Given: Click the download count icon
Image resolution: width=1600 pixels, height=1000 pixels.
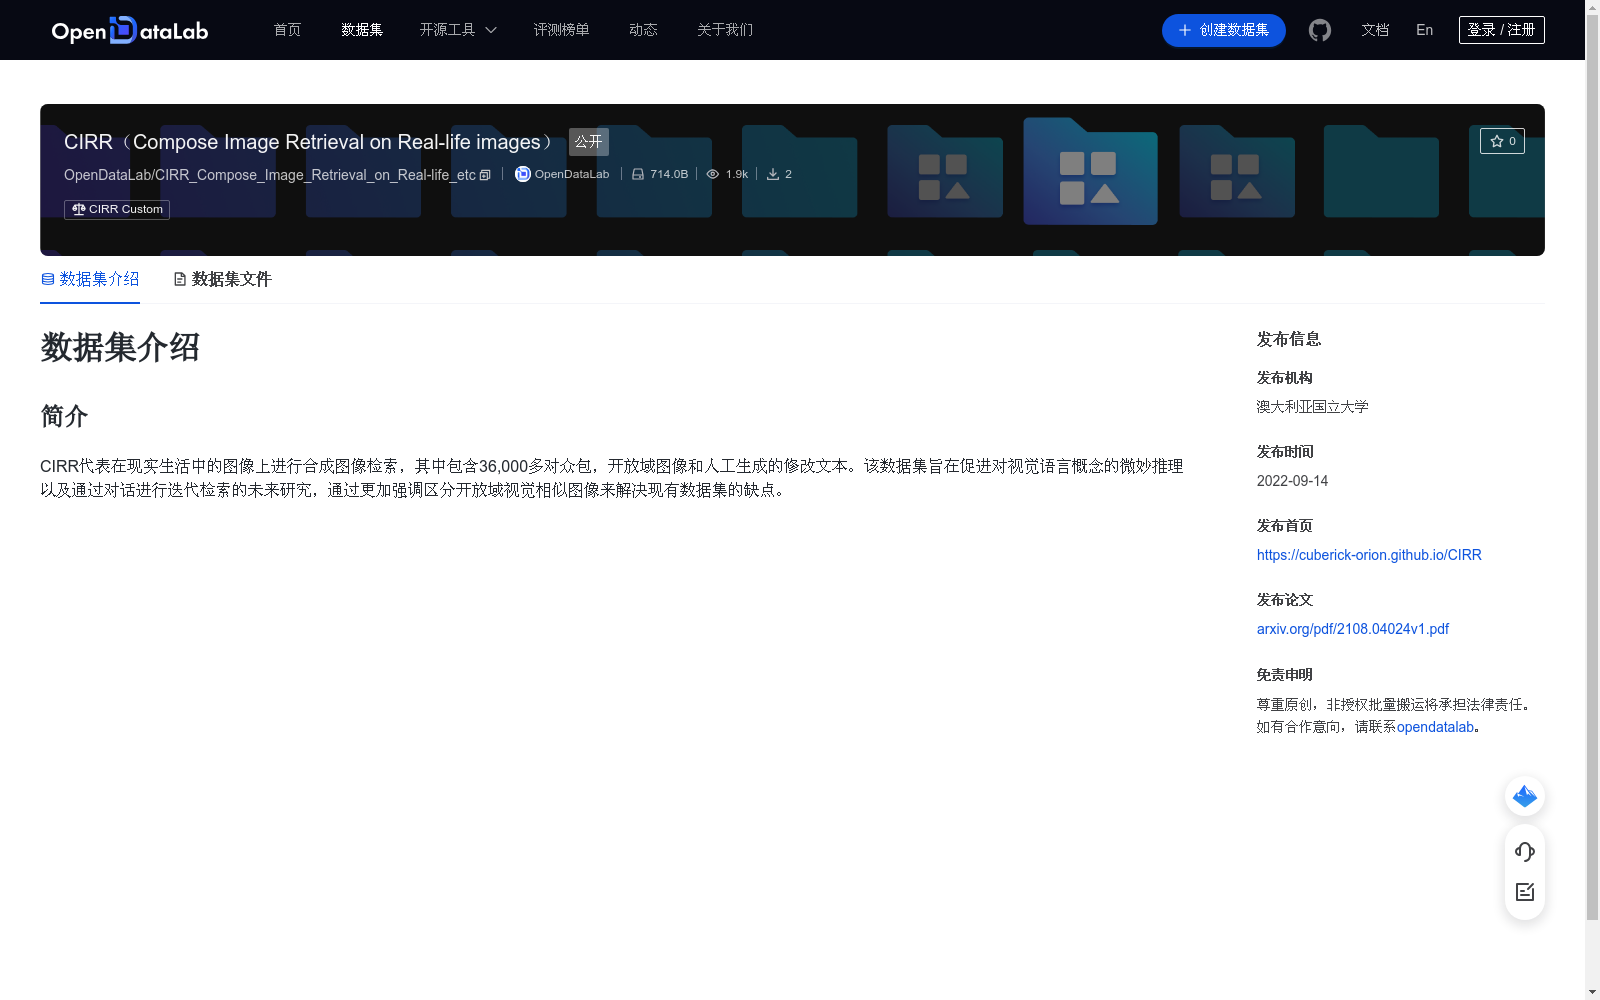Looking at the screenshot, I should 773,174.
